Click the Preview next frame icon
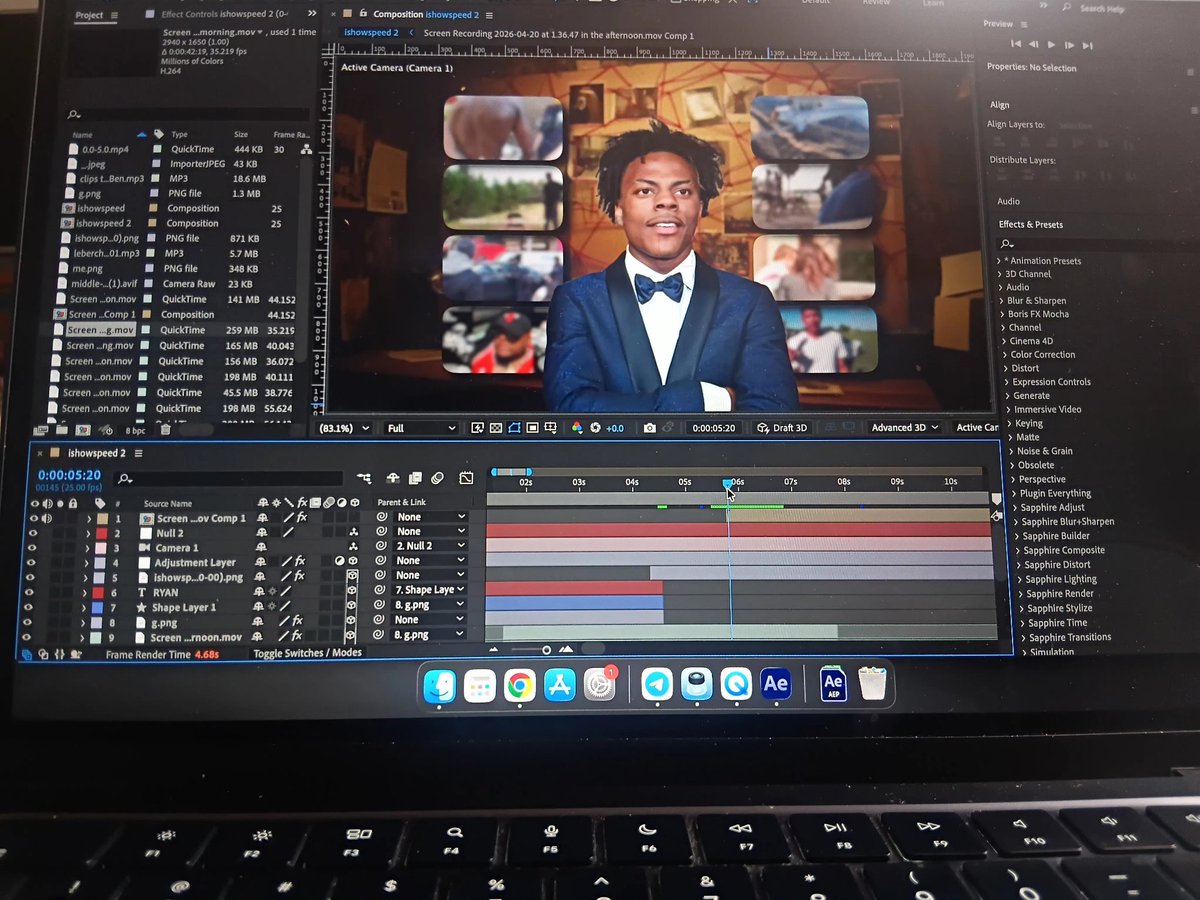1200x900 pixels. tap(1069, 44)
